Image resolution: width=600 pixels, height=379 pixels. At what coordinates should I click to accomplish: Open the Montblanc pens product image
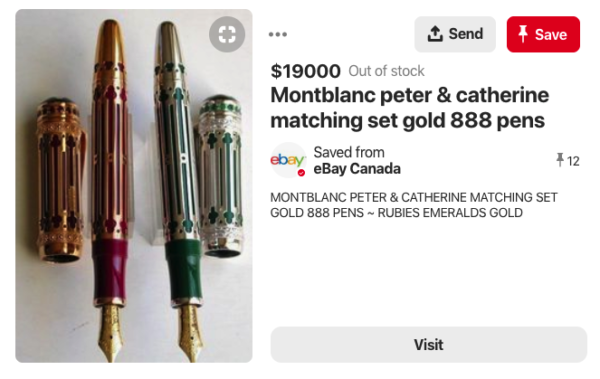point(134,186)
